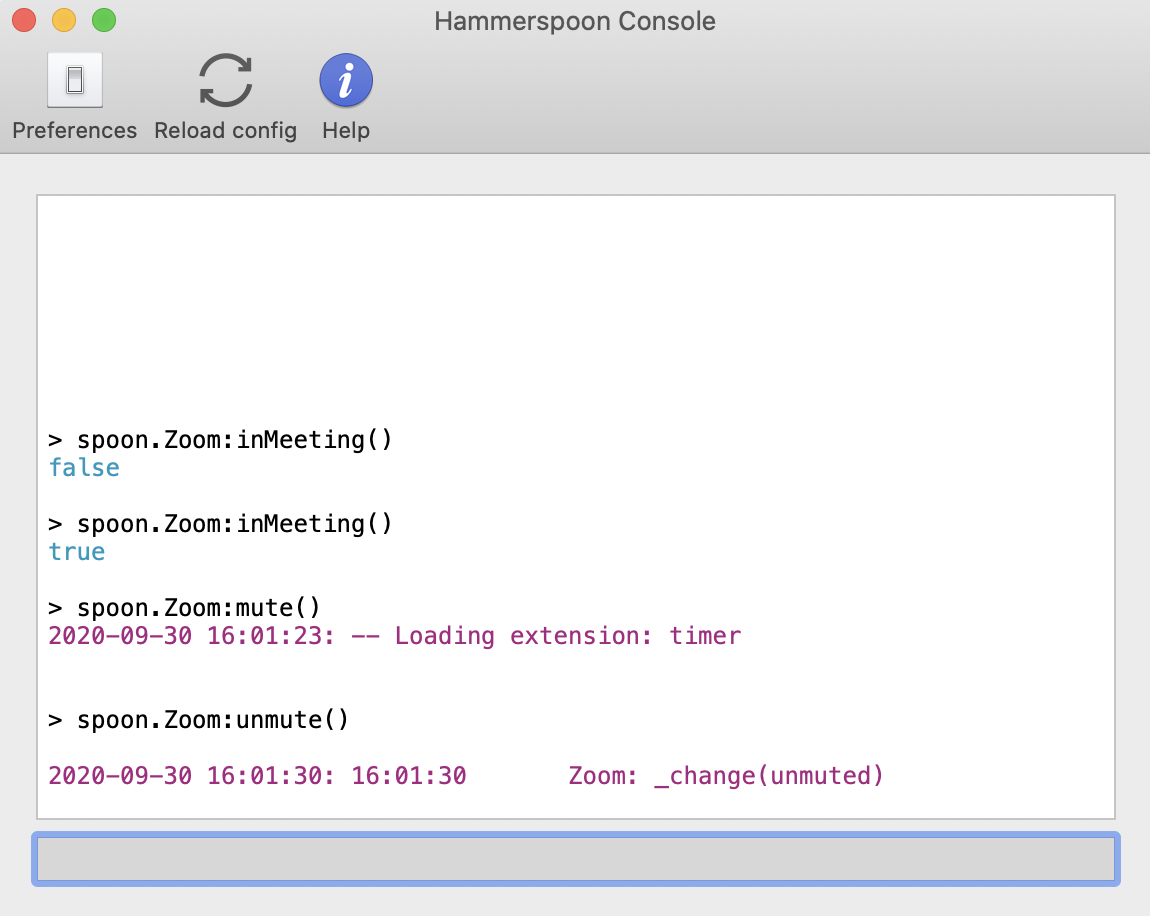Click the blank area atop console output
Image resolution: width=1150 pixels, height=916 pixels.
[x=575, y=300]
